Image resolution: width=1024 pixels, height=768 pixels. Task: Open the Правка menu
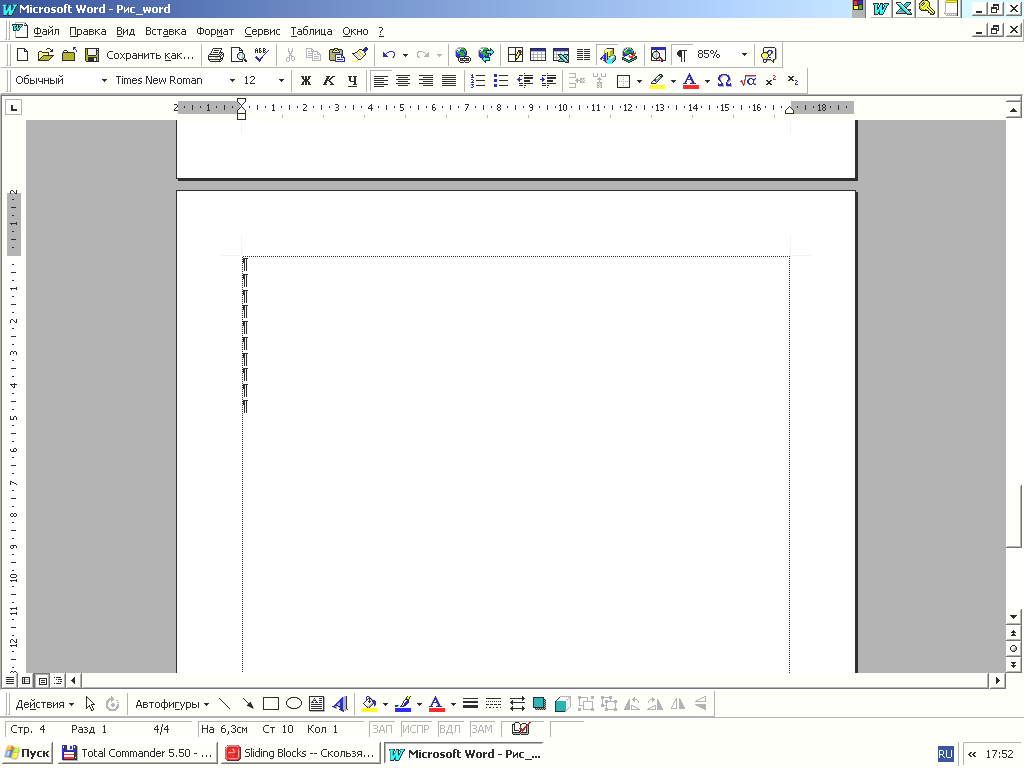(88, 31)
